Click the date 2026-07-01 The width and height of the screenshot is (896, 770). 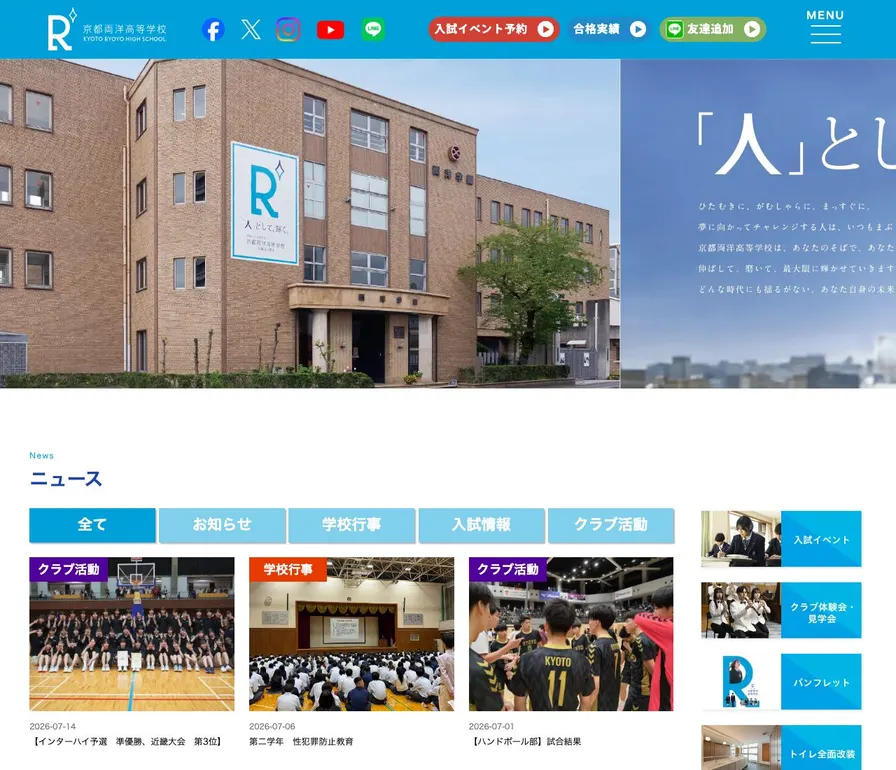pos(491,727)
